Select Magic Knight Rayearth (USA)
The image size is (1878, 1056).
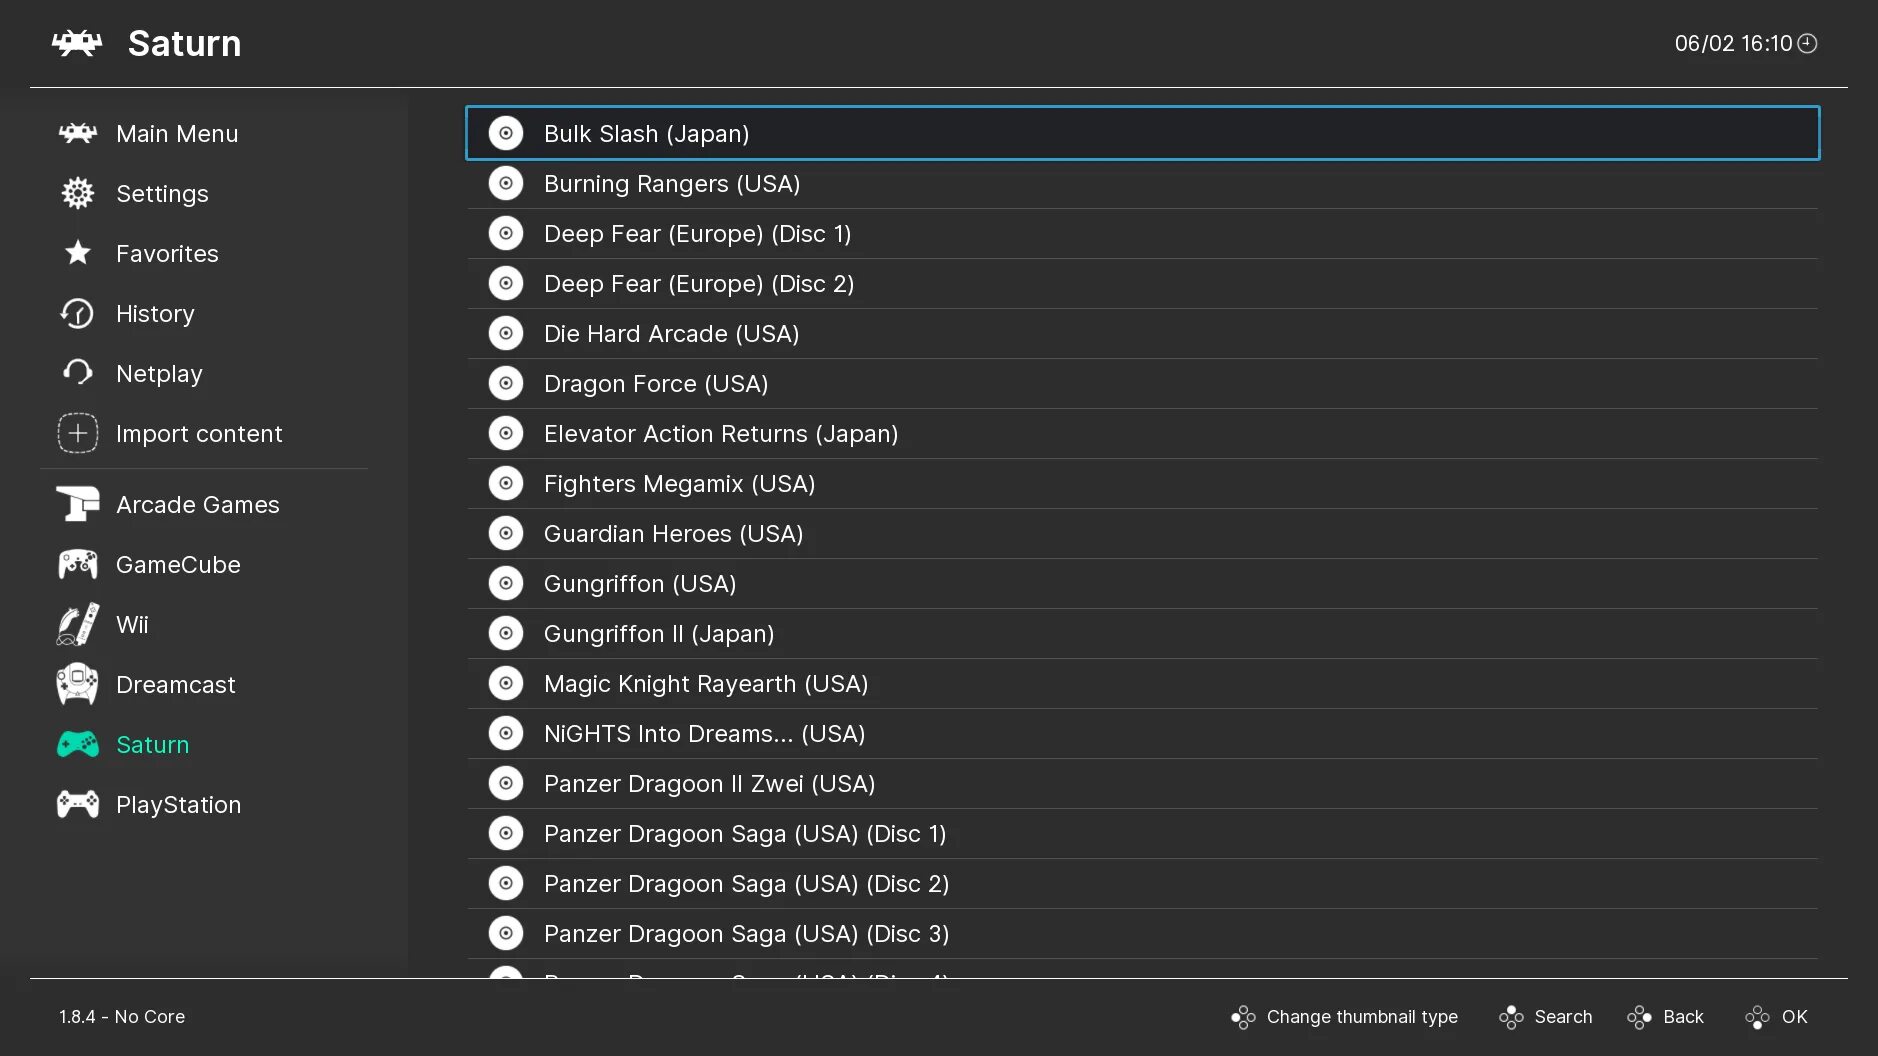[x=1142, y=683]
